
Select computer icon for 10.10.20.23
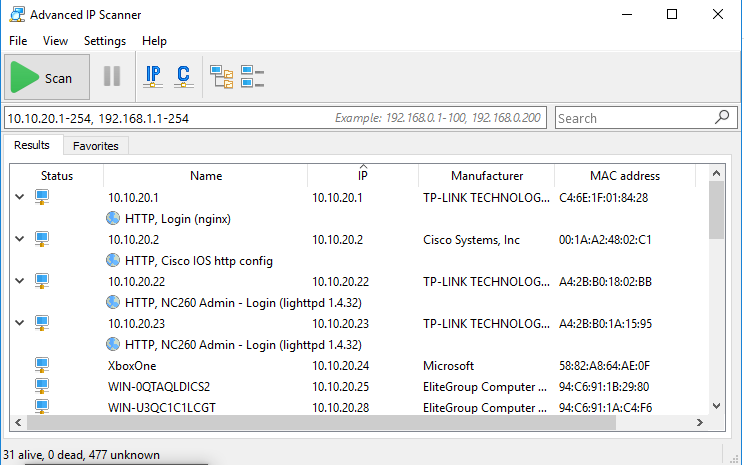[42, 323]
